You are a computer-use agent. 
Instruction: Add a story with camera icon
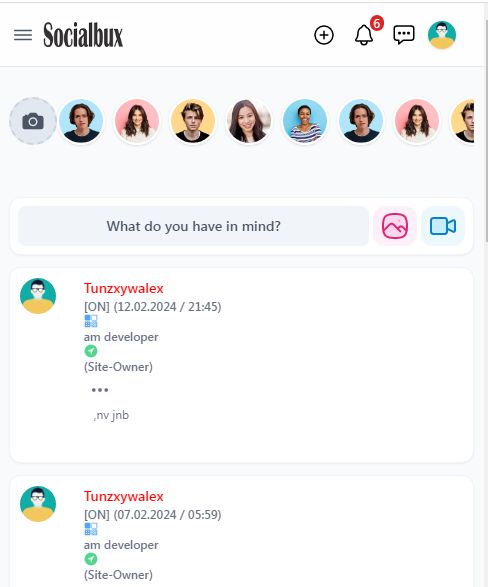click(33, 121)
